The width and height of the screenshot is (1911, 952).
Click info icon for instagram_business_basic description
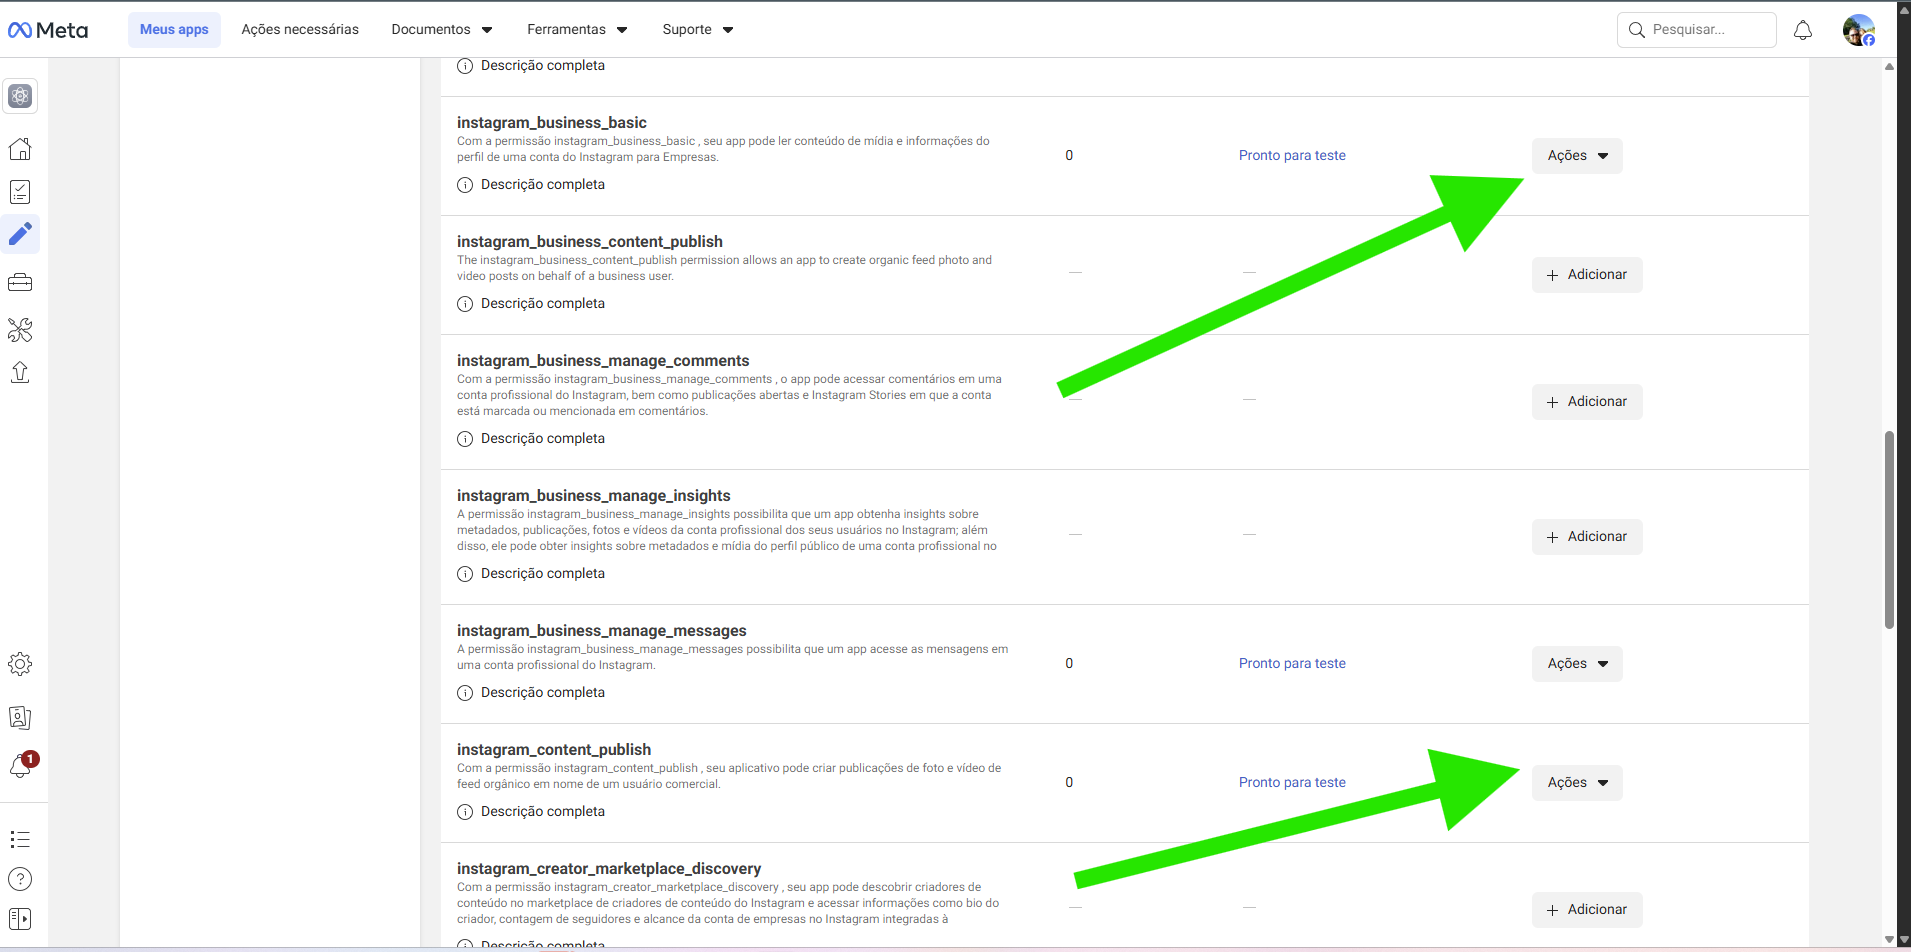(465, 185)
